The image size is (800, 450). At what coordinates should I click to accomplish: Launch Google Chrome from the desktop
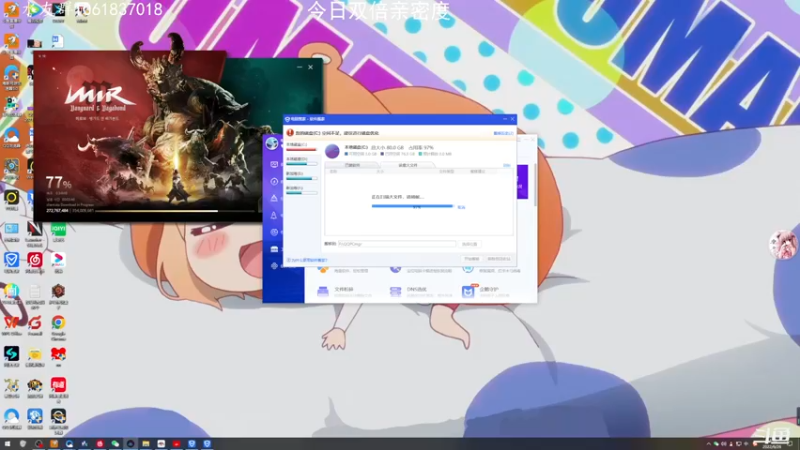(x=58, y=322)
